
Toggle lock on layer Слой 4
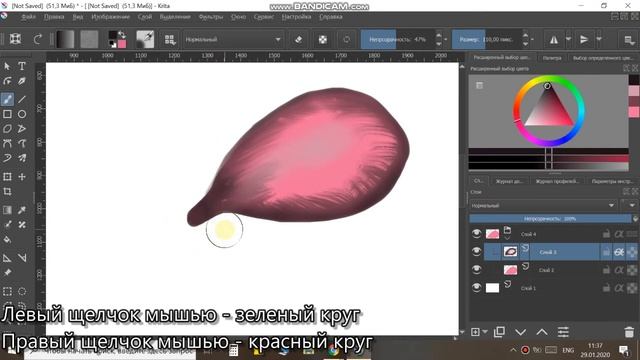click(606, 234)
